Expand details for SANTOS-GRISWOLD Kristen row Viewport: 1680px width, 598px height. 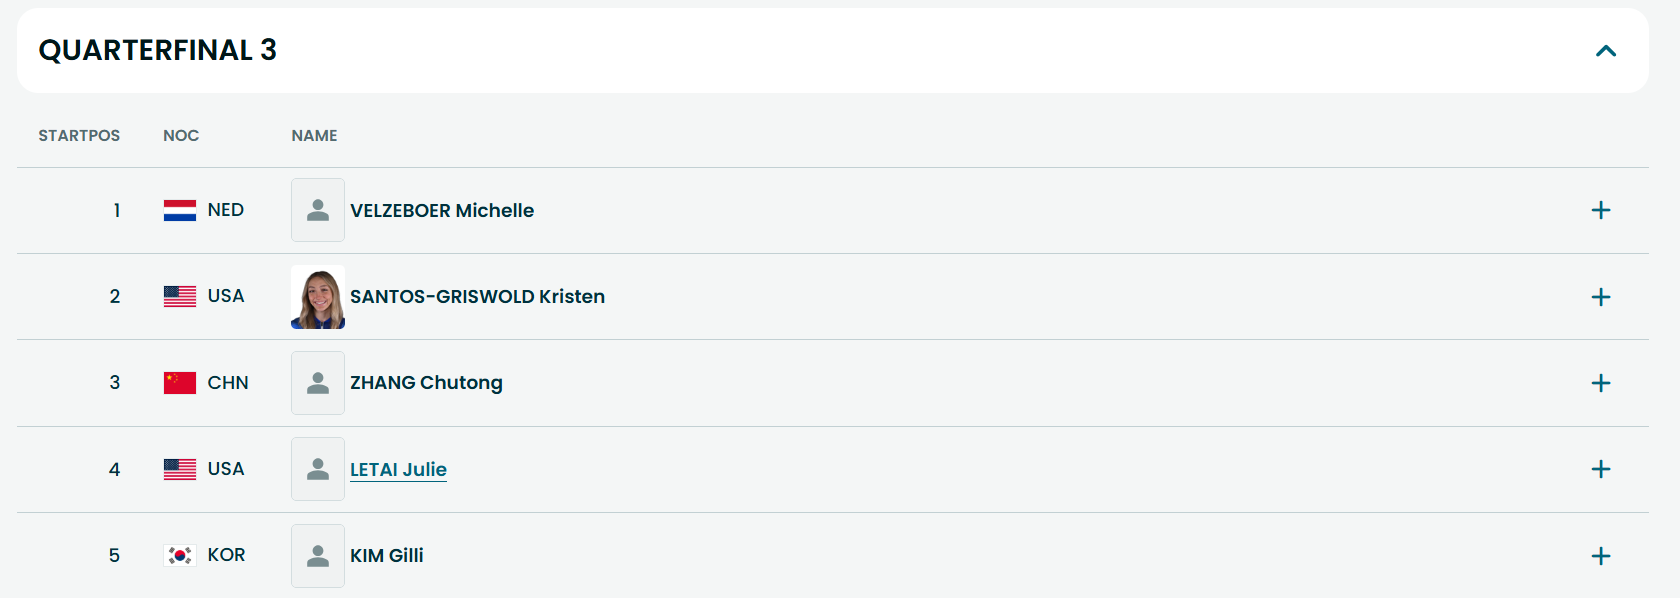pyautogui.click(x=1600, y=297)
